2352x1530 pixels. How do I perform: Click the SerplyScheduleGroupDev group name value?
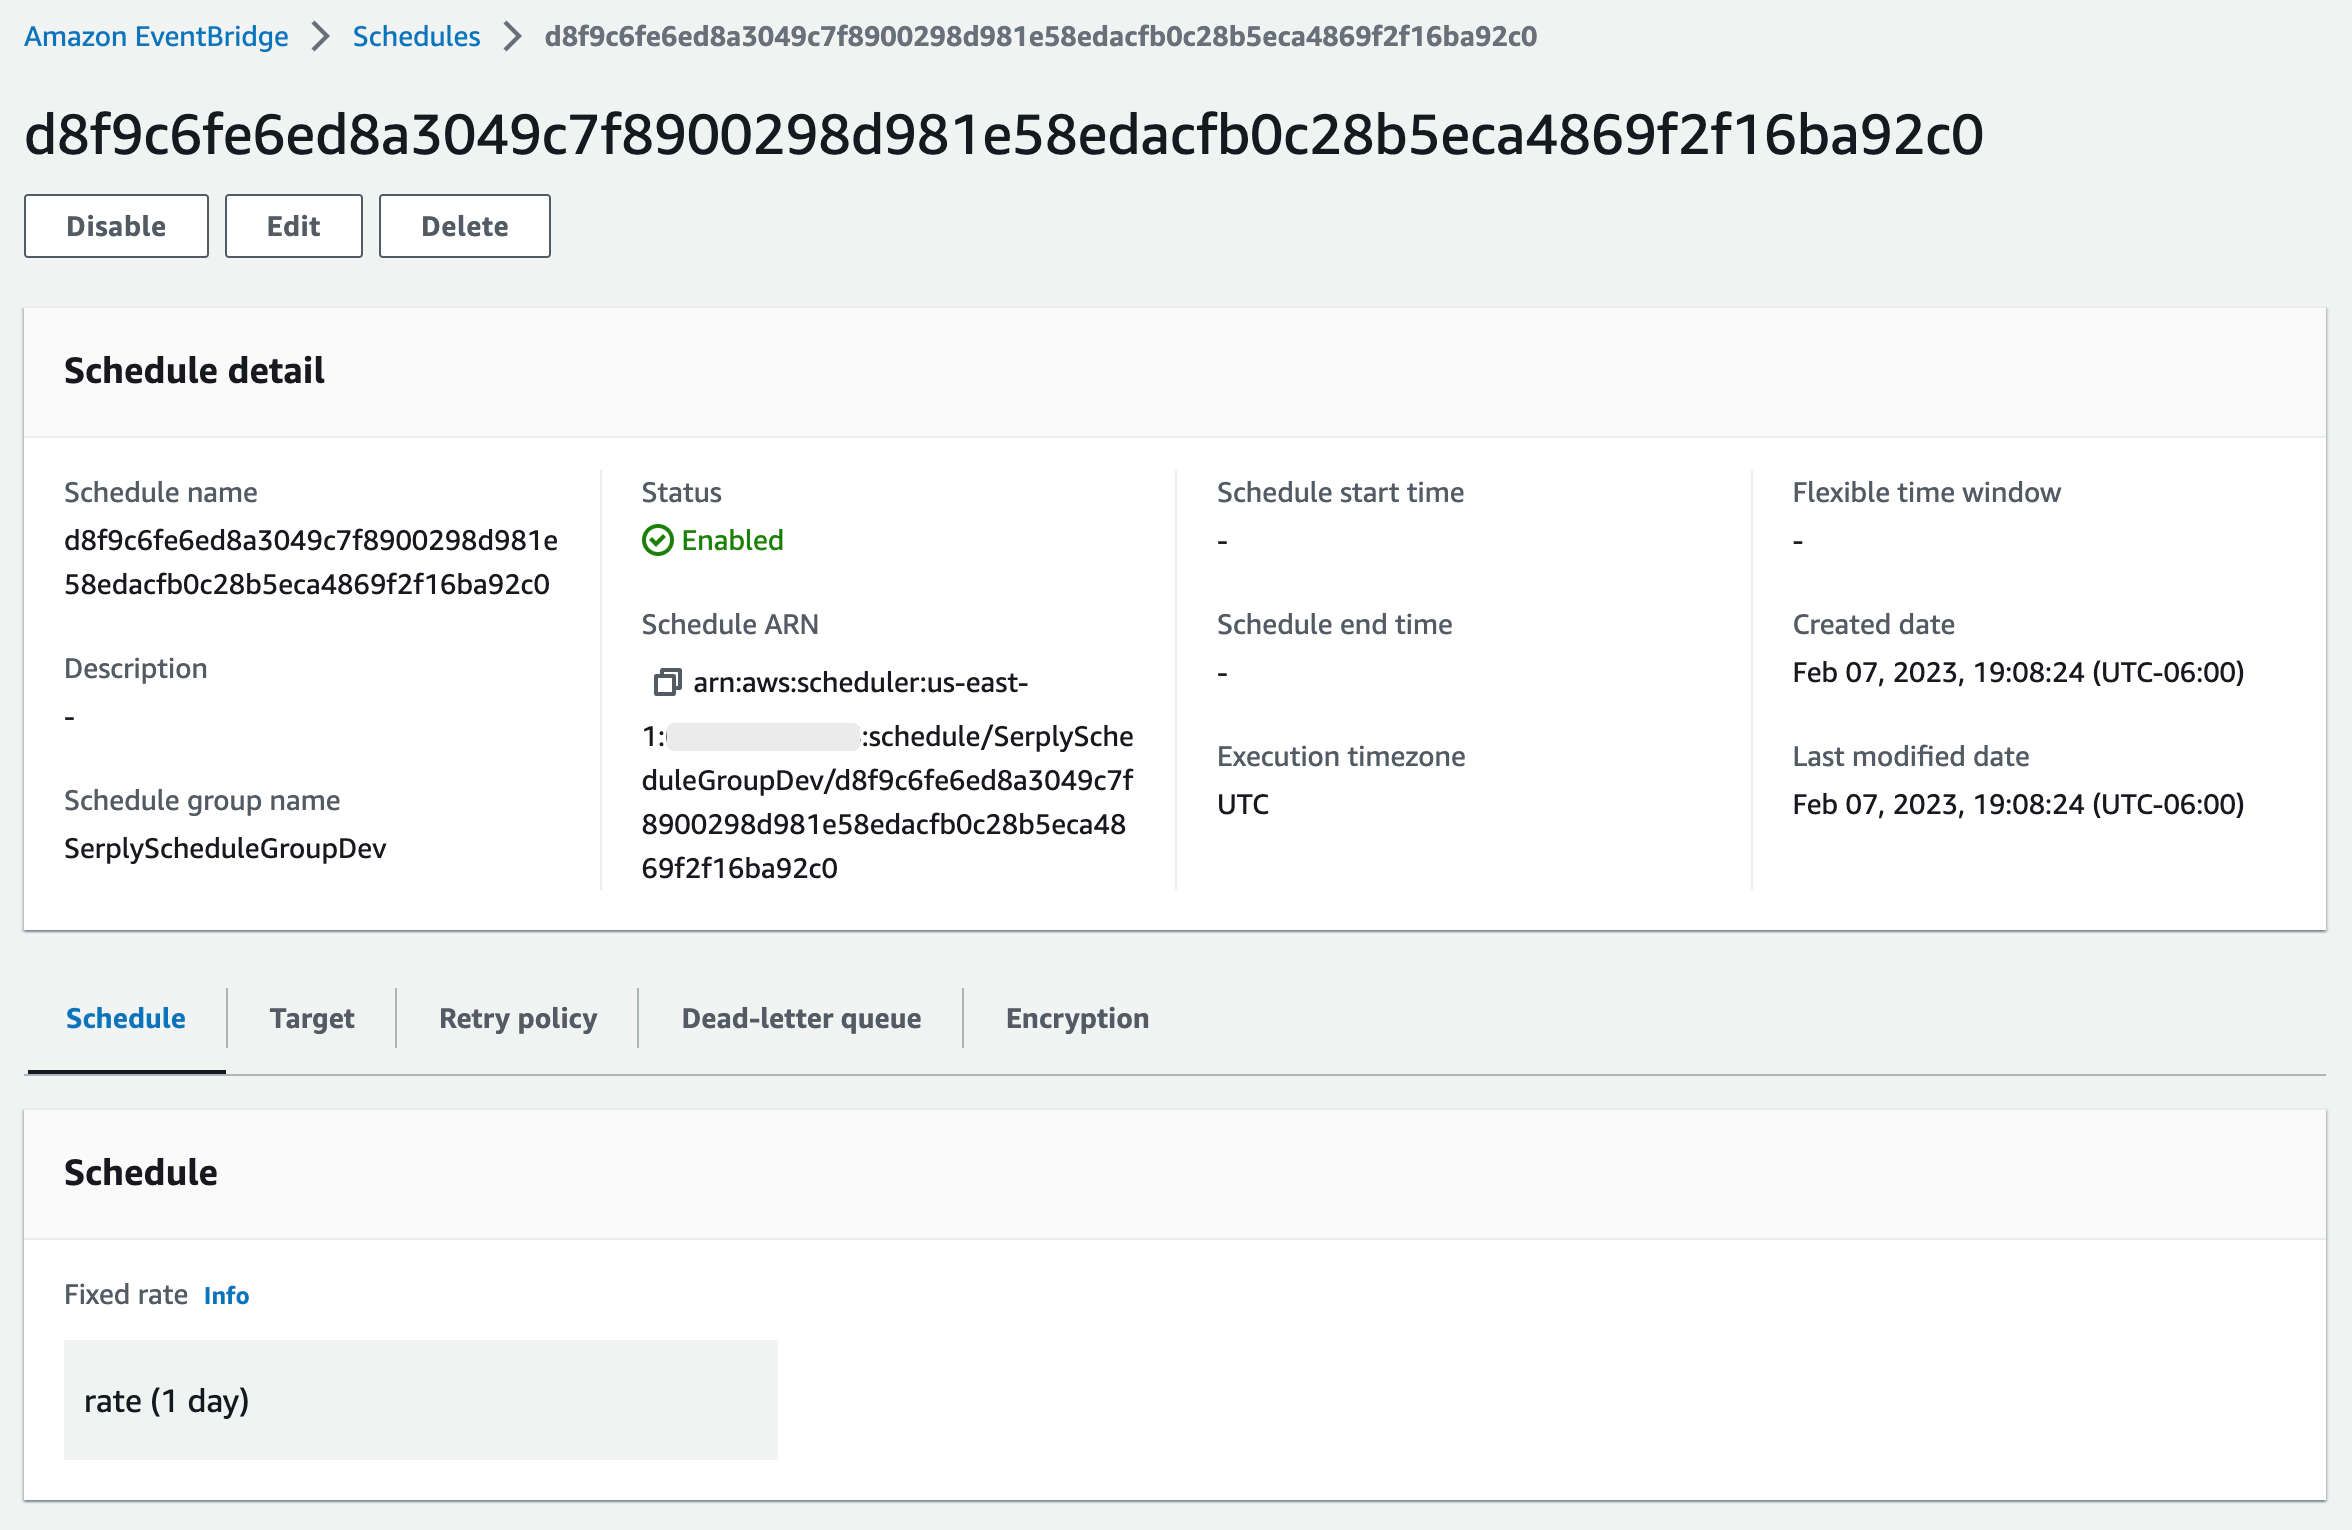[x=225, y=848]
